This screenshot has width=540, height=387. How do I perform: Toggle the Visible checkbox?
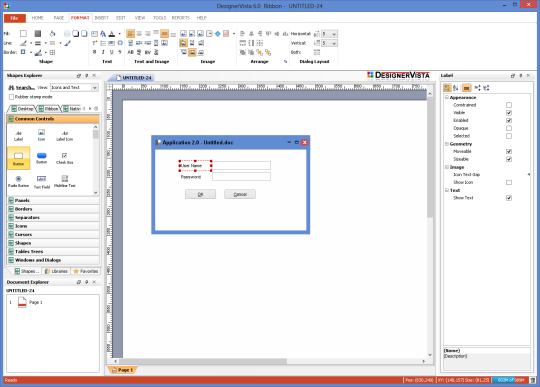(x=509, y=113)
